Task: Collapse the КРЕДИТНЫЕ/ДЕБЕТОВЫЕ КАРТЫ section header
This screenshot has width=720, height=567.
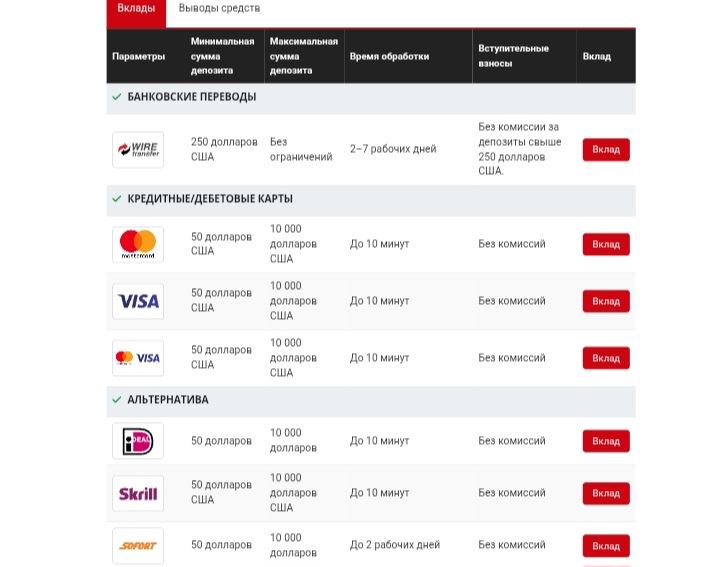Action: 371,201
